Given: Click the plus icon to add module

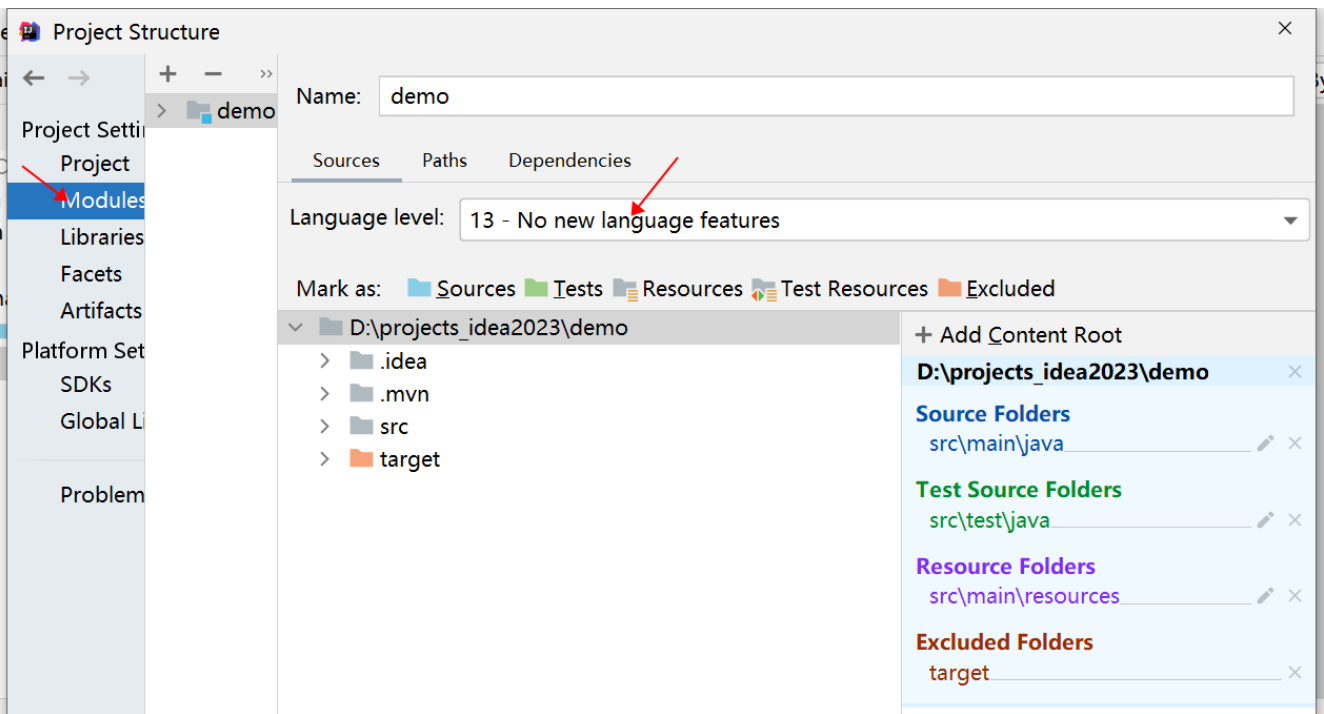Looking at the screenshot, I should tap(168, 74).
